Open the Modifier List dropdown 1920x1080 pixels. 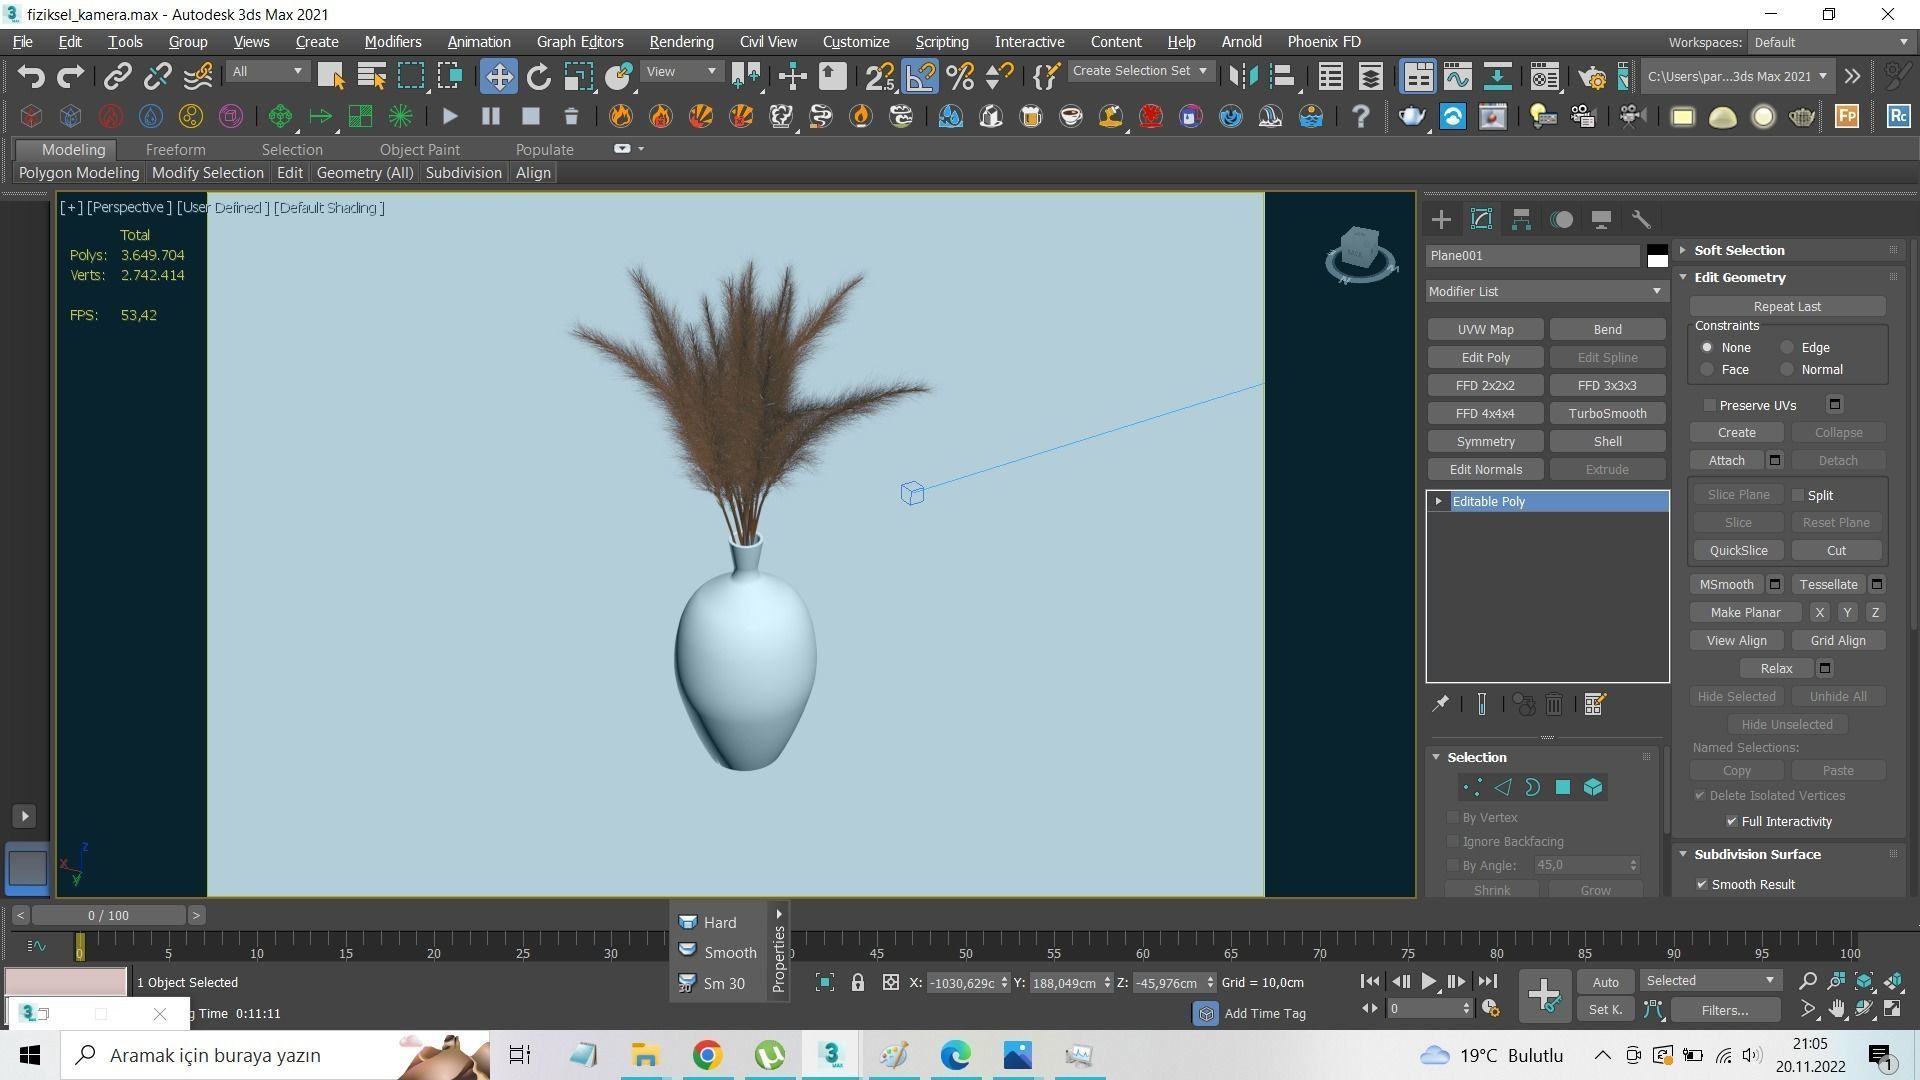pyautogui.click(x=1546, y=292)
